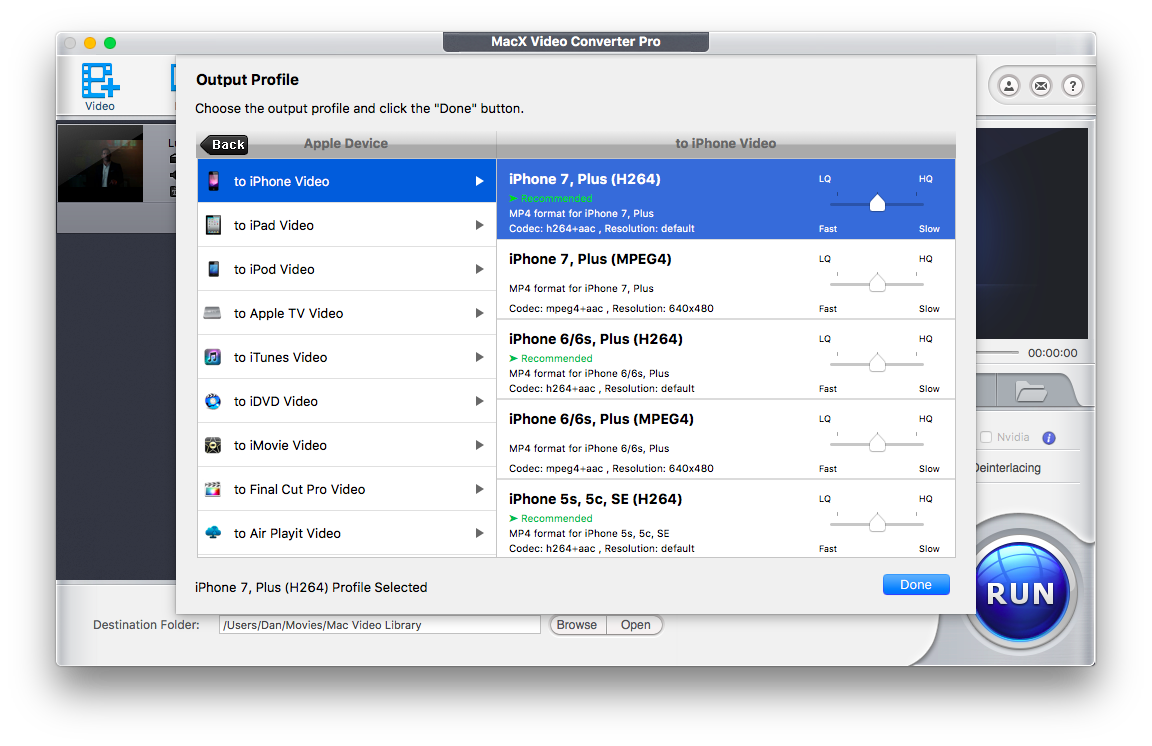Image resolution: width=1152 pixels, height=746 pixels.
Task: Click the Destination Folder path field
Action: 380,625
